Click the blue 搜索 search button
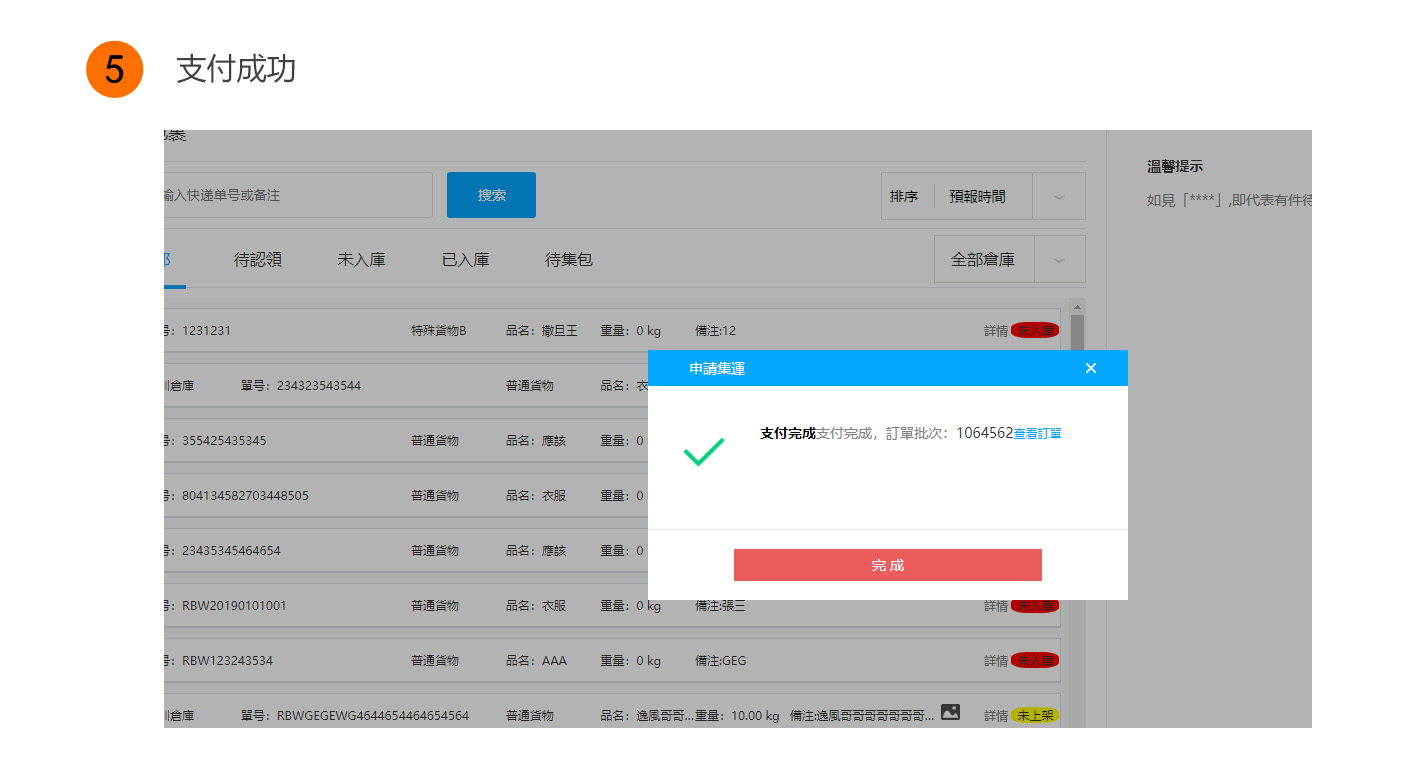Image resolution: width=1417 pixels, height=768 pixels. coord(491,195)
